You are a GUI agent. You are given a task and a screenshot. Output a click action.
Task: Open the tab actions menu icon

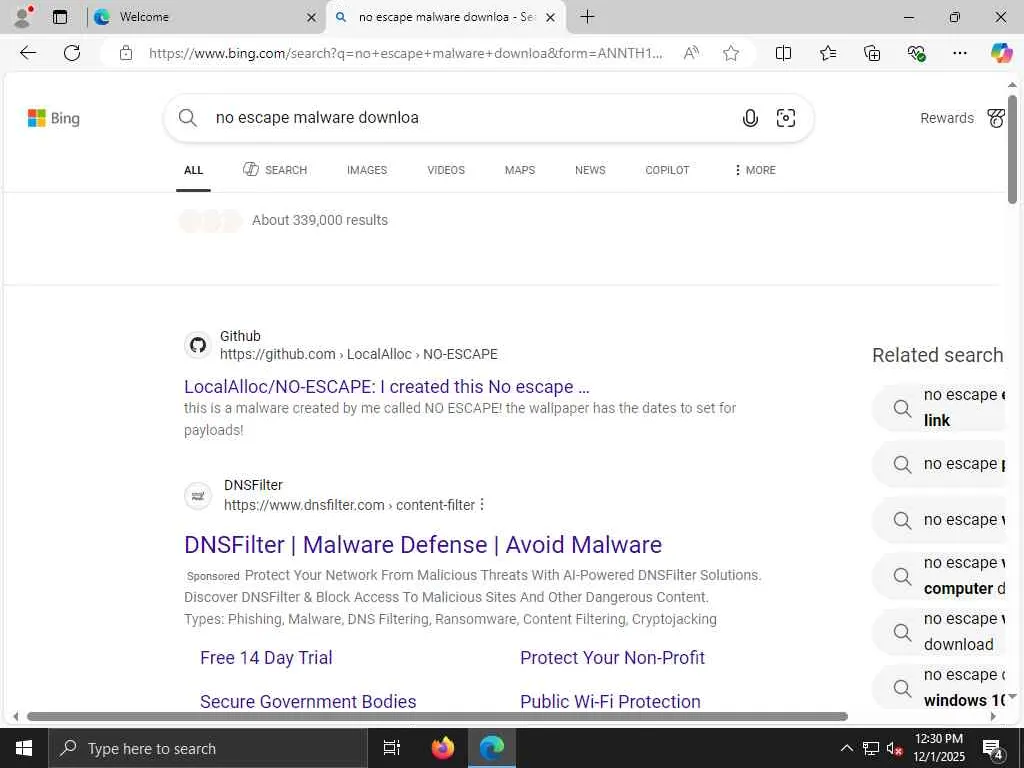point(60,17)
